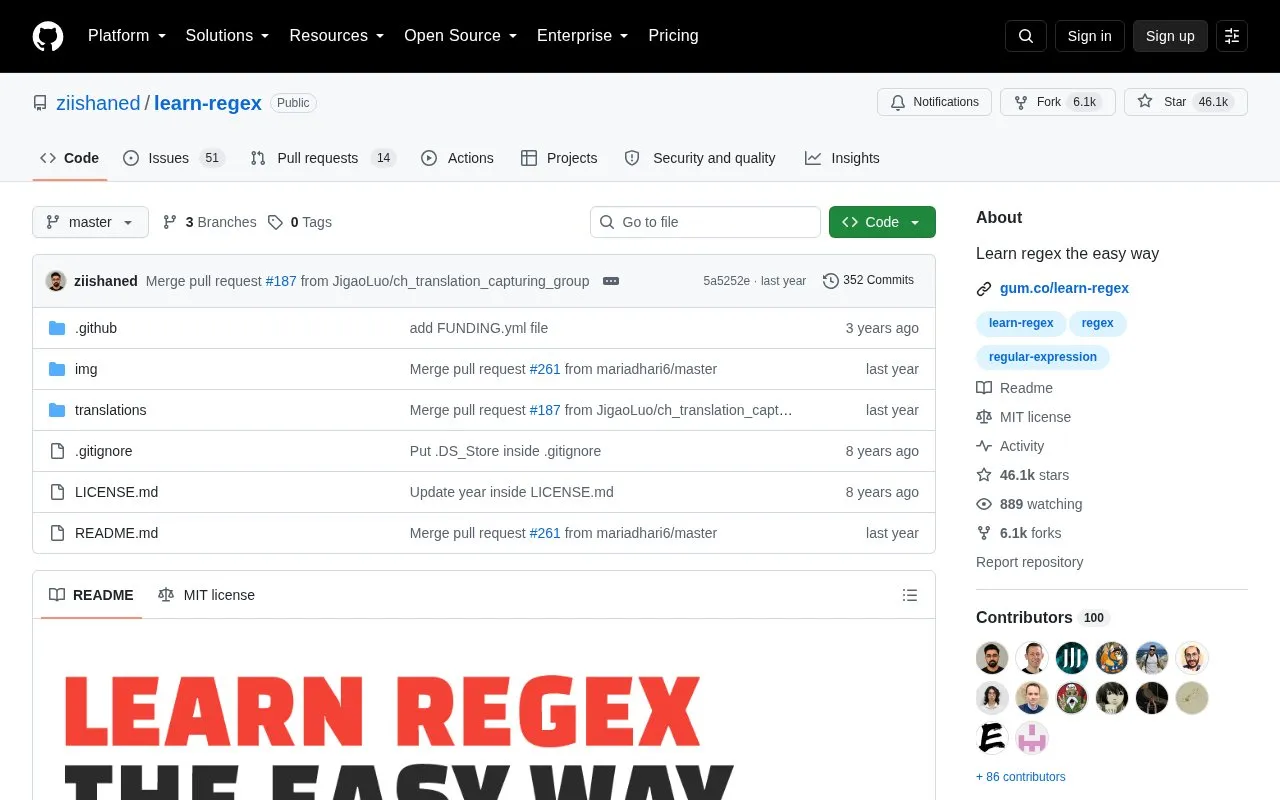This screenshot has height=800, width=1280.
Task: Star the learn-regex repository
Action: coord(1186,102)
